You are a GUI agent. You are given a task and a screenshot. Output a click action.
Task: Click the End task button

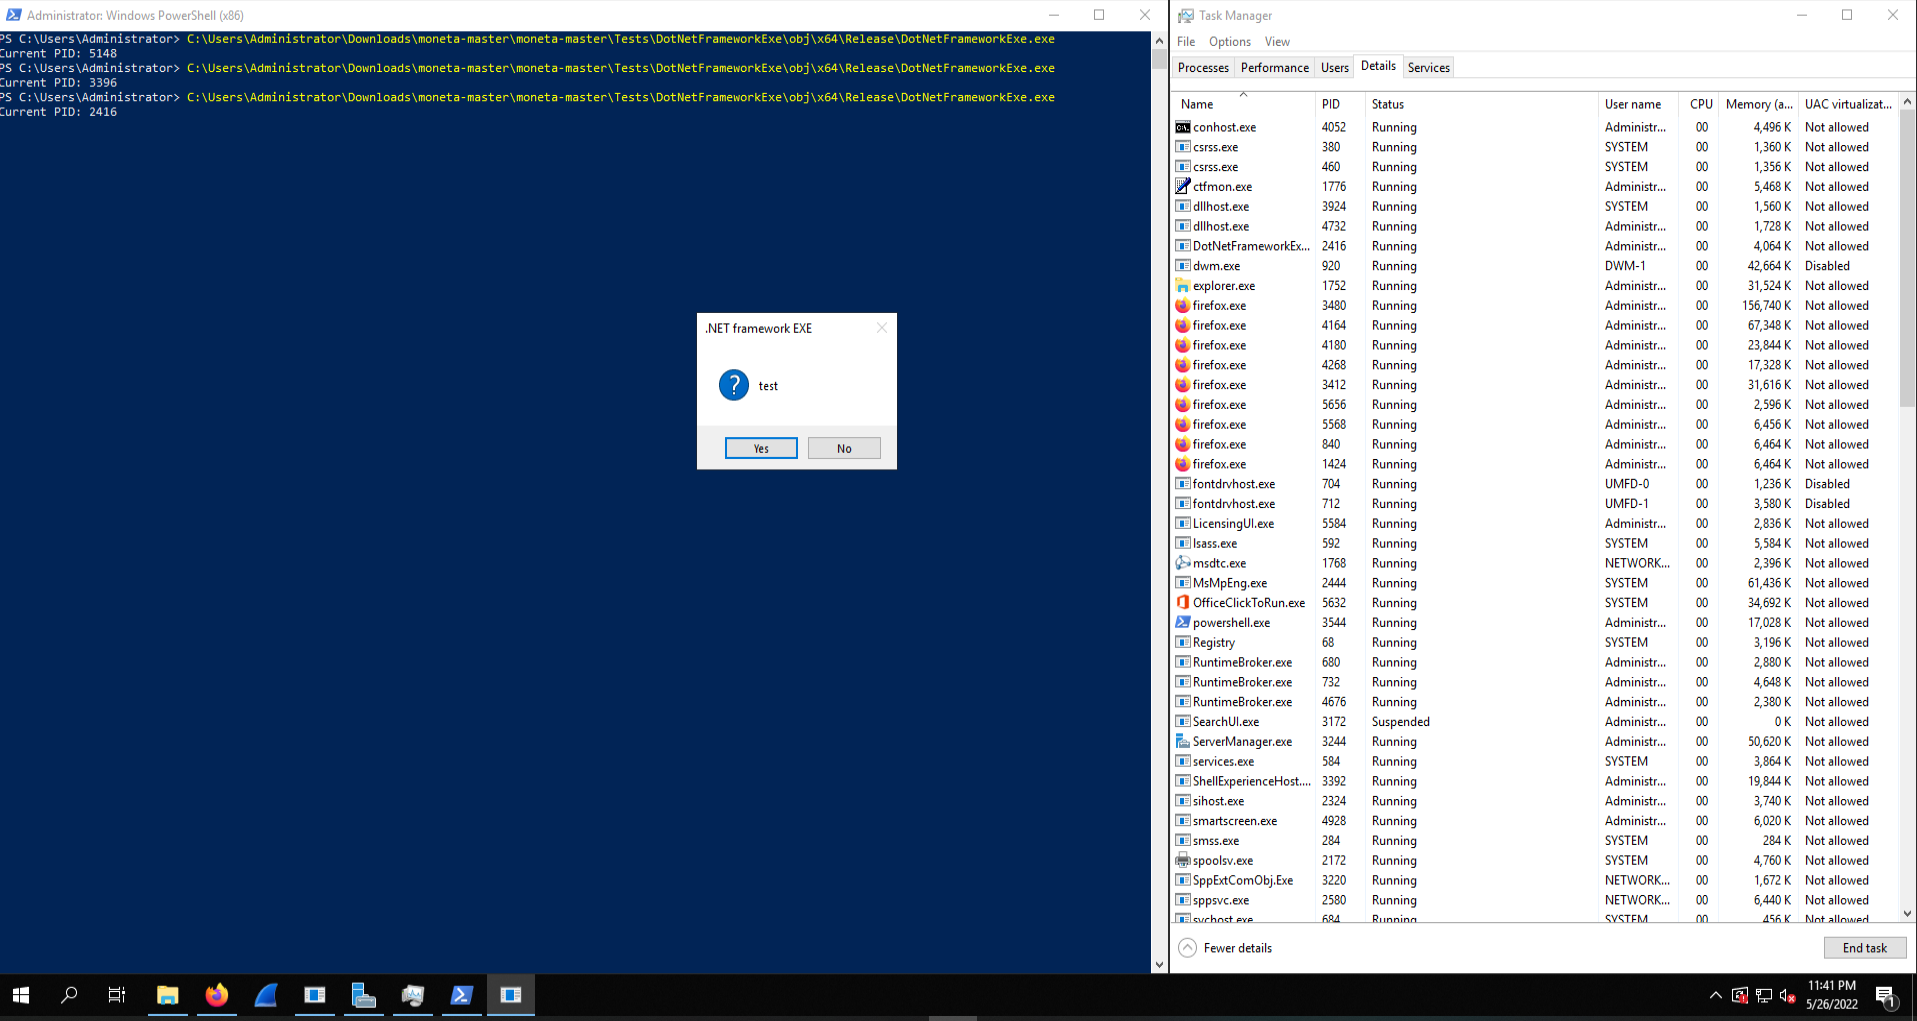[1864, 948]
